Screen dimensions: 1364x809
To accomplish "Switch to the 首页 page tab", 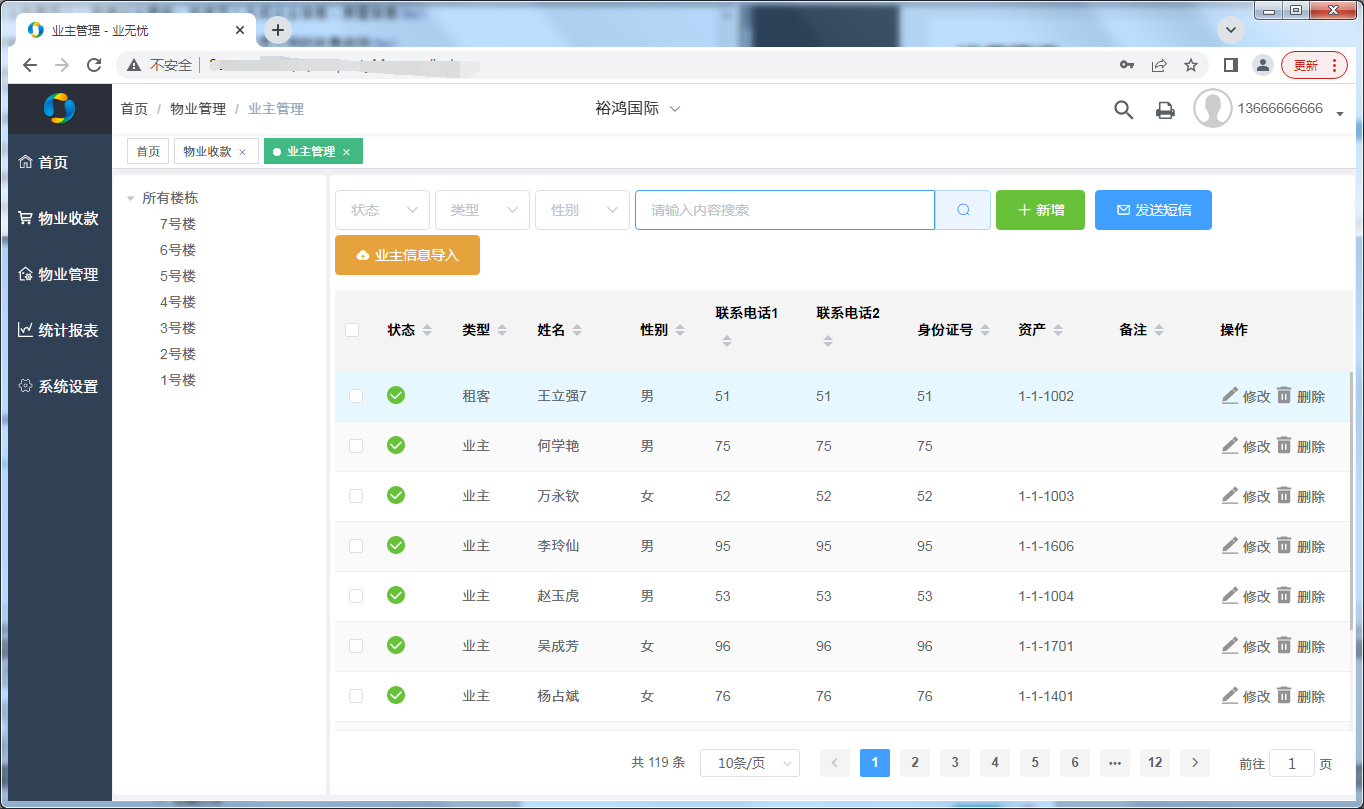I will point(148,151).
